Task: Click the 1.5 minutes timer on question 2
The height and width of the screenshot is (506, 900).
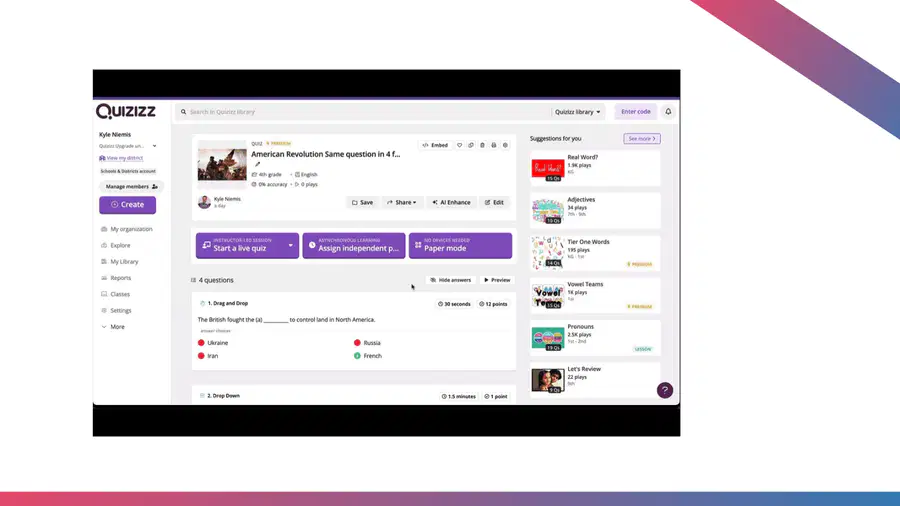Action: tap(458, 396)
